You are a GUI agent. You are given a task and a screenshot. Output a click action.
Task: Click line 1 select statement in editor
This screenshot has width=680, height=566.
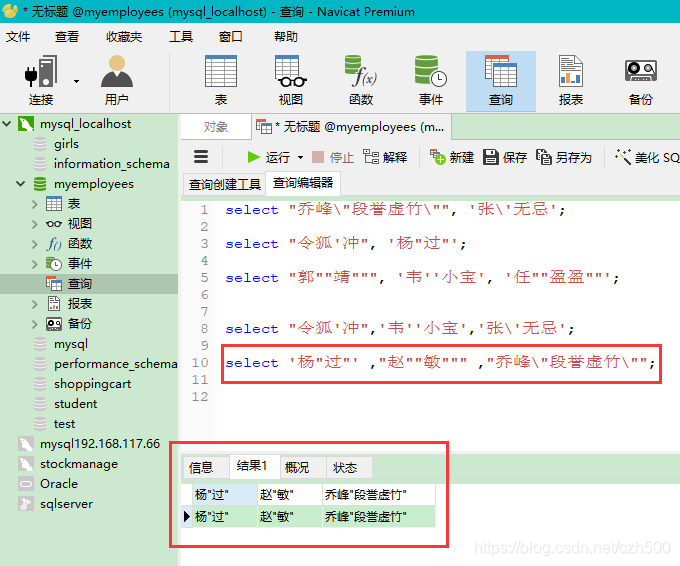click(395, 210)
